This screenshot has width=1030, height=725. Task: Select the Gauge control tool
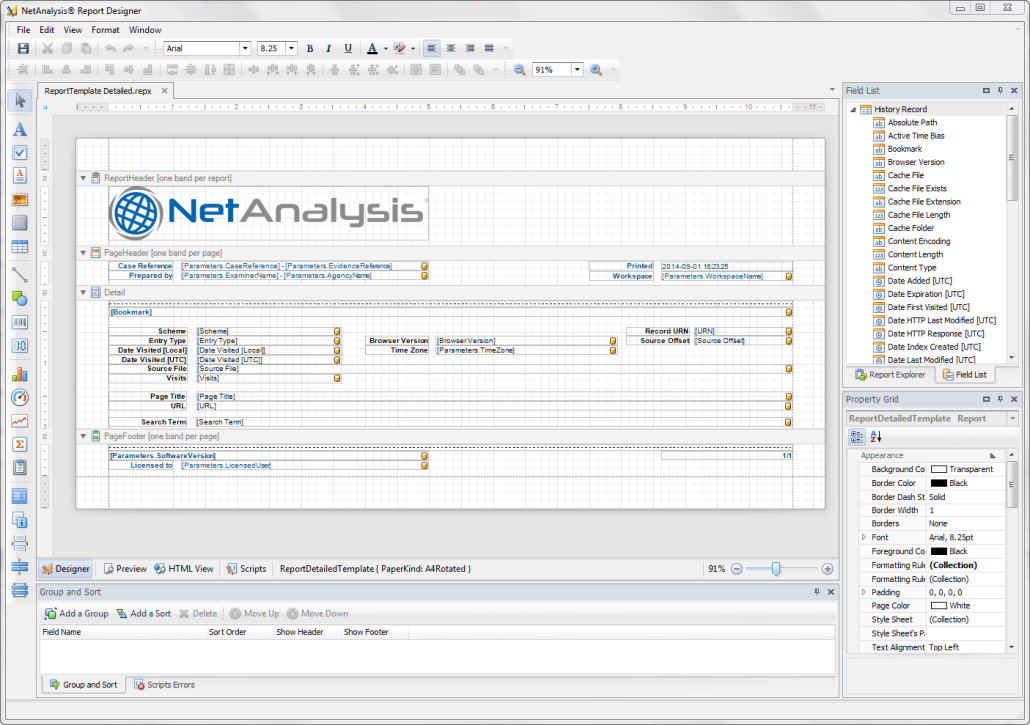[x=20, y=398]
